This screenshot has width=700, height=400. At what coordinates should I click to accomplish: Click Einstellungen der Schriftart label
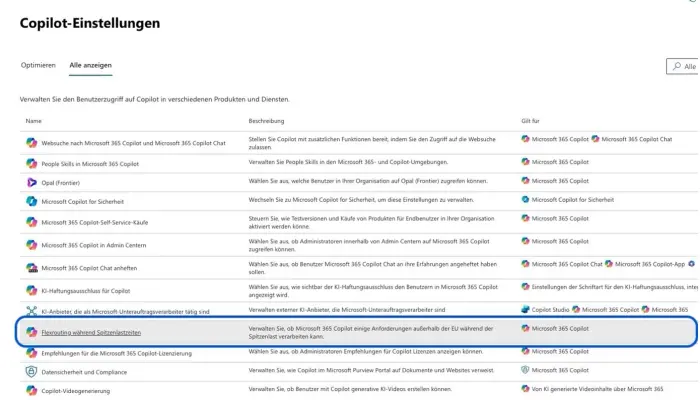[x=615, y=287]
